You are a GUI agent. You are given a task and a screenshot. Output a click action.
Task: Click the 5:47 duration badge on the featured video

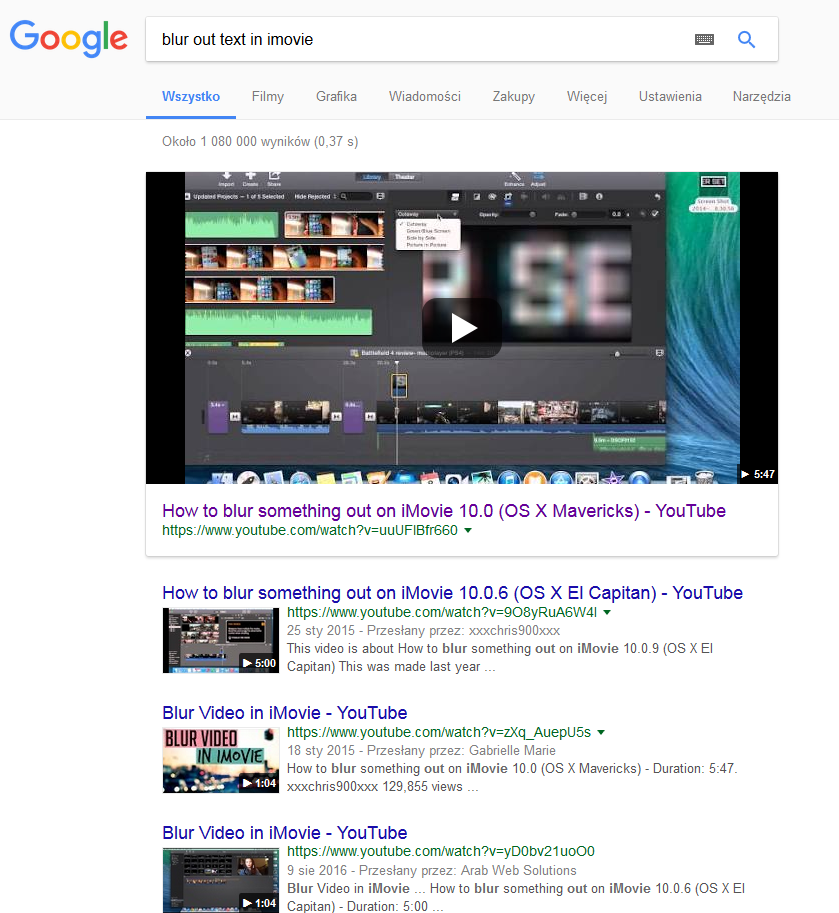pyautogui.click(x=757, y=474)
